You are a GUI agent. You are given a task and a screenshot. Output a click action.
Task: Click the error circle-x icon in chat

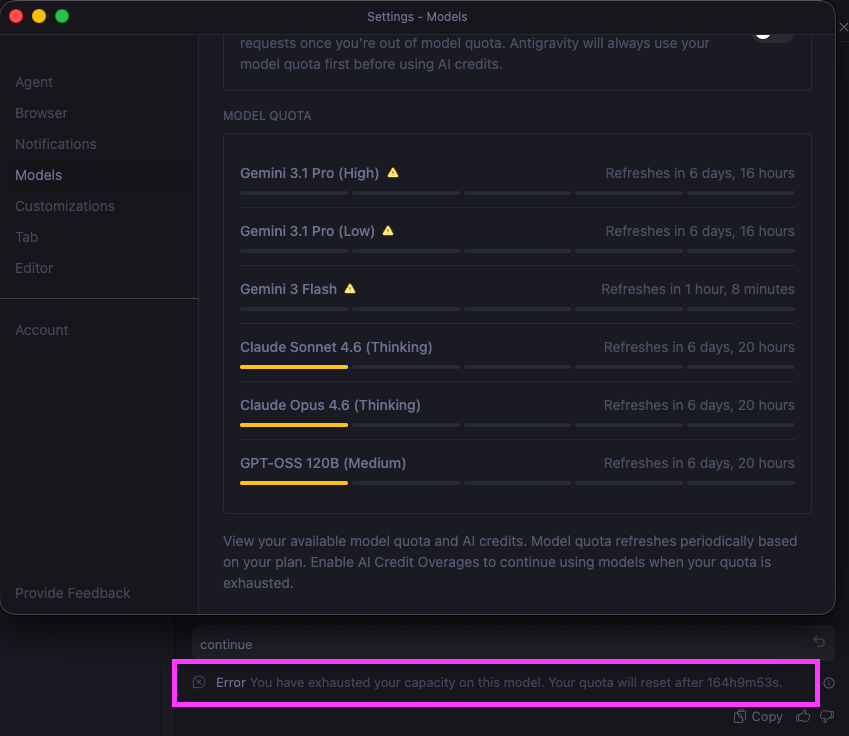click(x=199, y=682)
